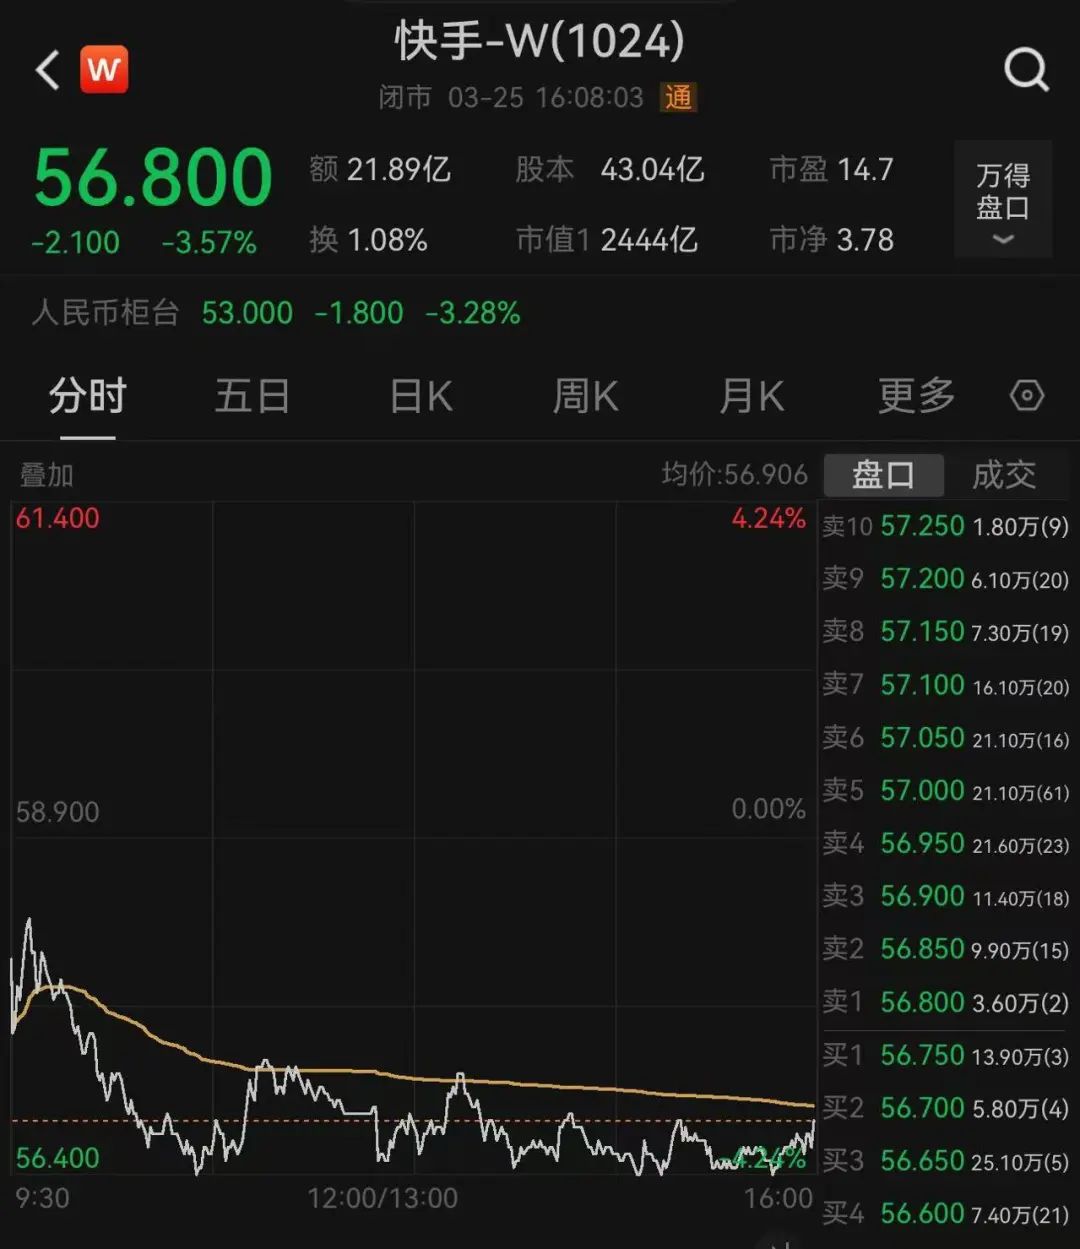Select the 买4 56.600 order row
This screenshot has height=1249, width=1080.
pos(946,1214)
